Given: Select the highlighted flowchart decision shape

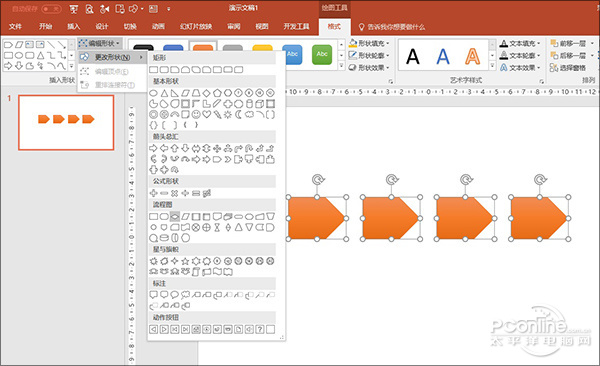Looking at the screenshot, I should click(174, 216).
